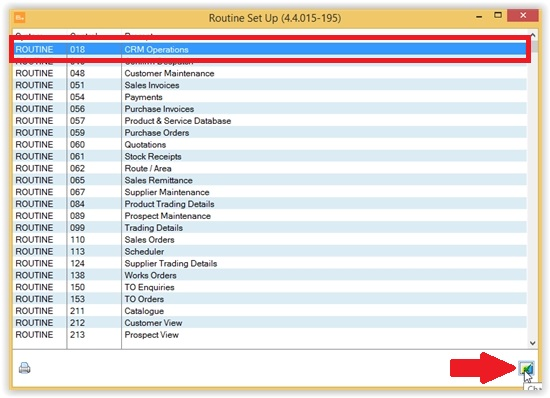The image size is (550, 398).
Task: Minimize the Routine Set Up window
Action: coord(479,16)
